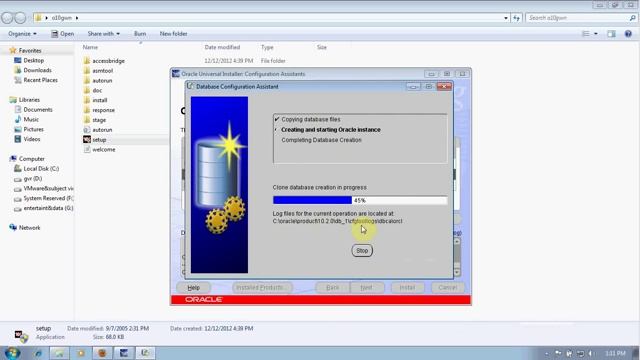Screen dimensions: 640x360
Task: Select the stage folder
Action: 99,120
